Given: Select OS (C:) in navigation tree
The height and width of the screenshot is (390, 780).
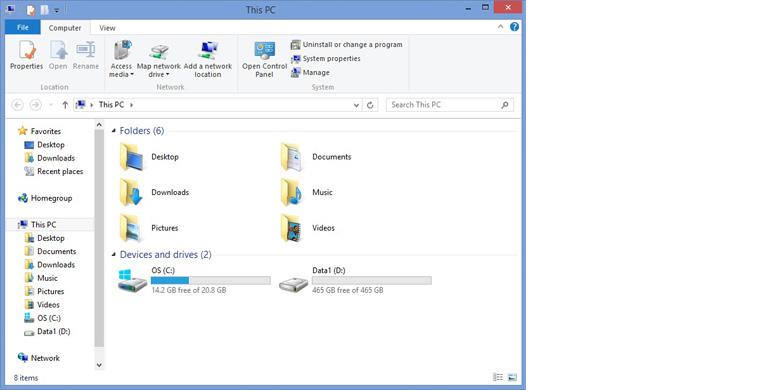Looking at the screenshot, I should (43, 318).
